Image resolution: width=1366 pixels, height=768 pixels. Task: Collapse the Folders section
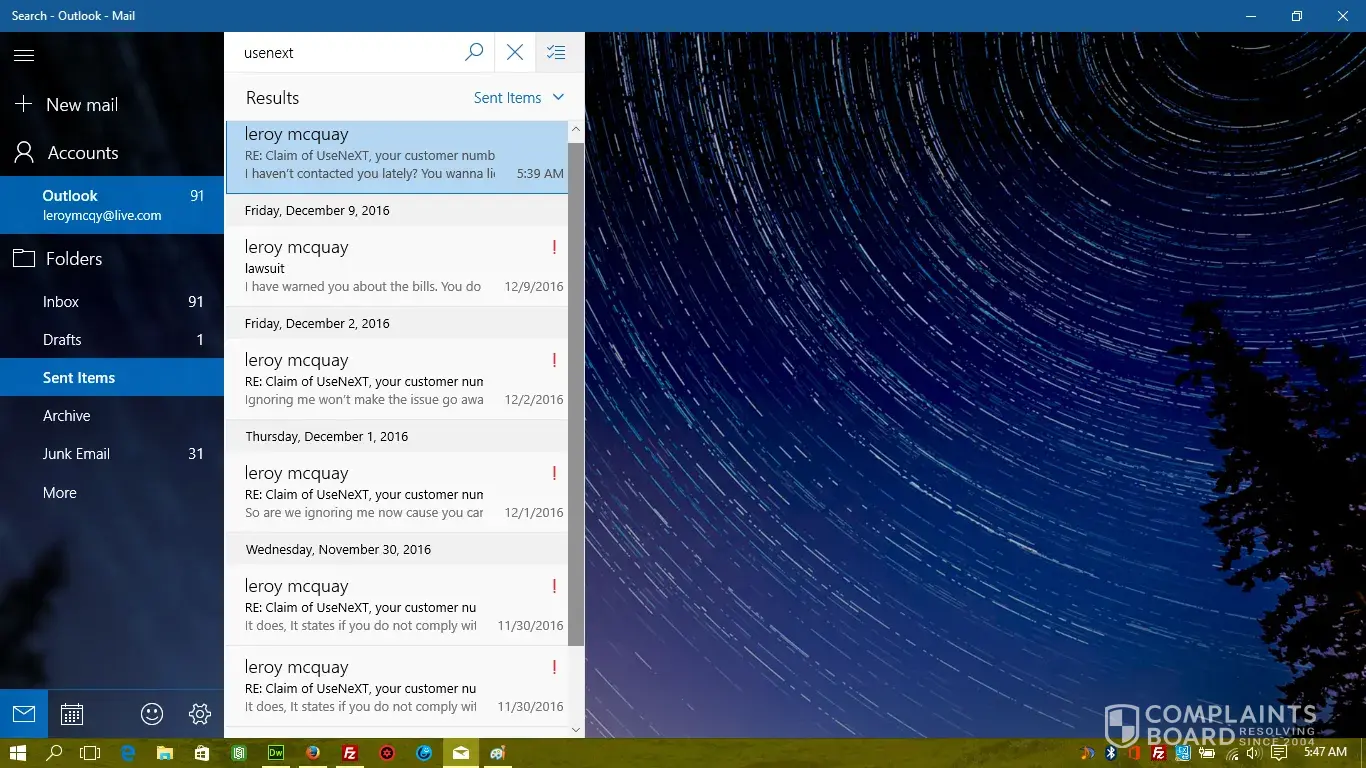(x=73, y=259)
